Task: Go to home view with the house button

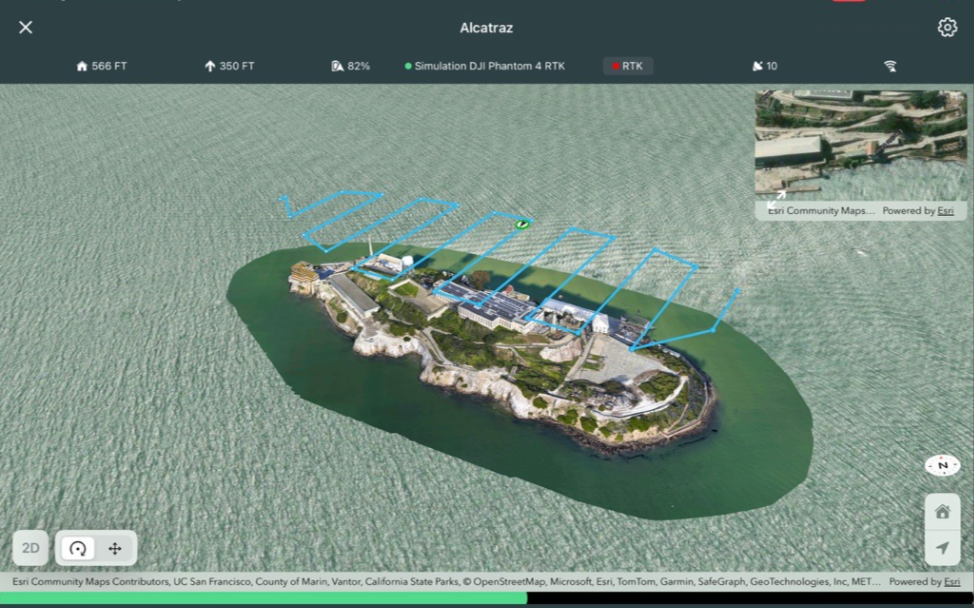Action: [942, 512]
